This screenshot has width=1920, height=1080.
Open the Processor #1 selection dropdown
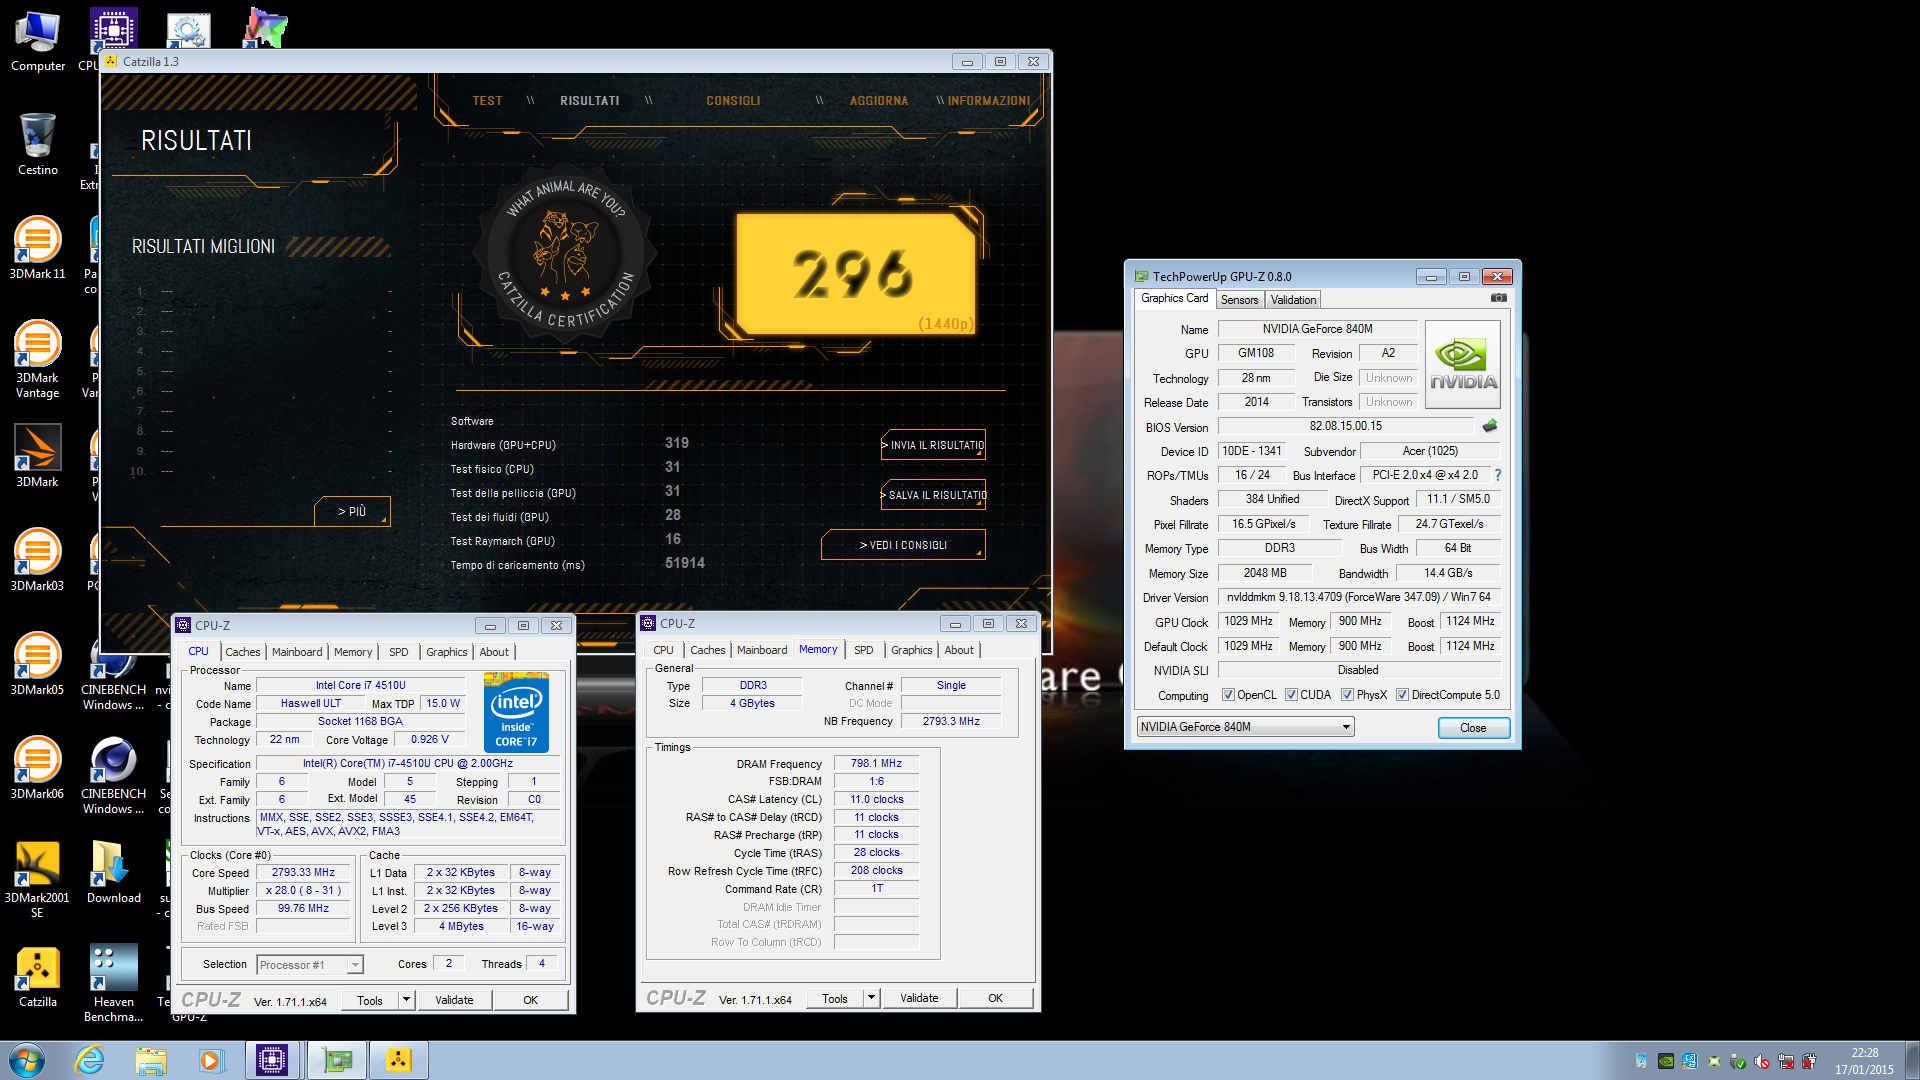coord(310,965)
